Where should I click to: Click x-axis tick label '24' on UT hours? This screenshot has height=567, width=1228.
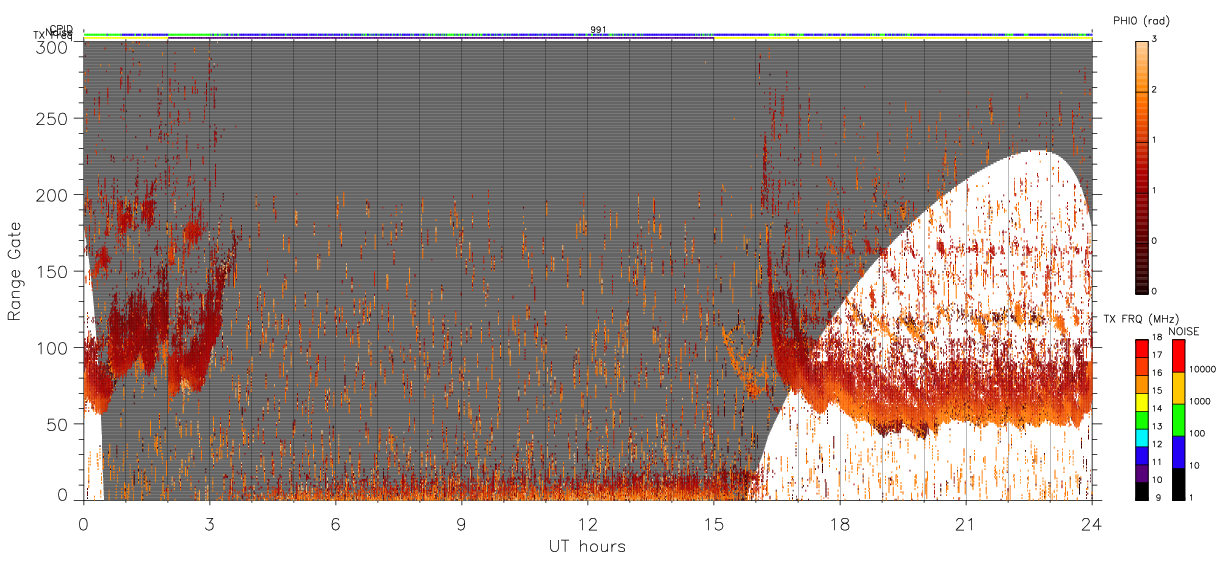[1092, 523]
